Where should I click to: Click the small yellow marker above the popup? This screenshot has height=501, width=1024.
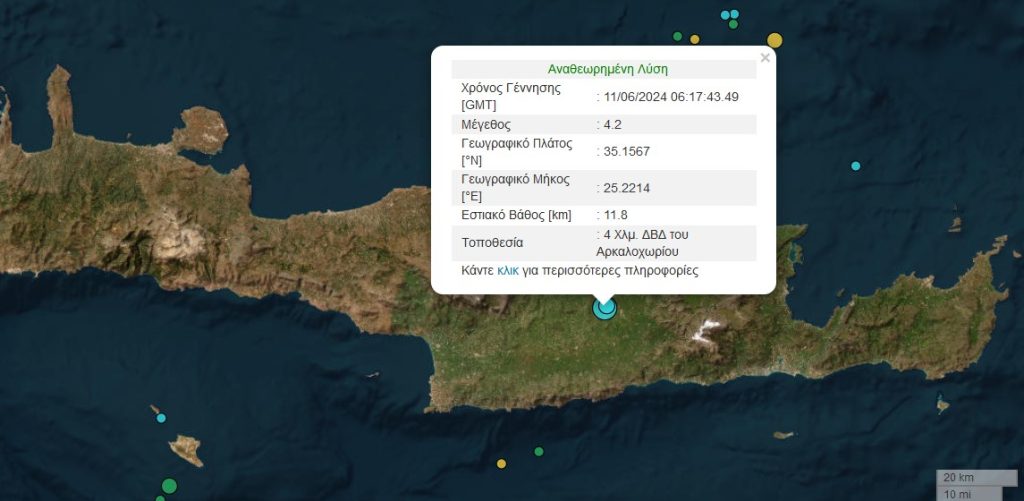tap(695, 39)
